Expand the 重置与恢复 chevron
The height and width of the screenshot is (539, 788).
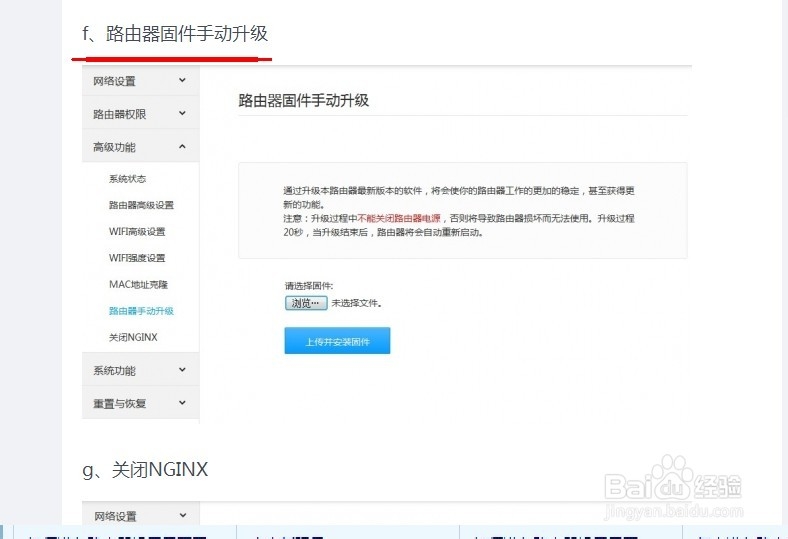(182, 403)
